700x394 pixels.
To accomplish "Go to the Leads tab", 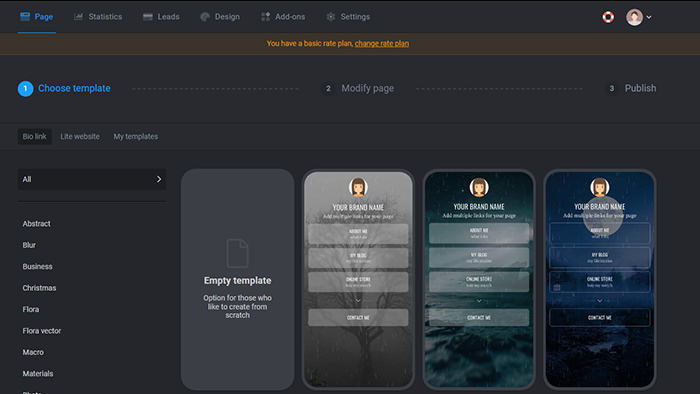I will 161,17.
